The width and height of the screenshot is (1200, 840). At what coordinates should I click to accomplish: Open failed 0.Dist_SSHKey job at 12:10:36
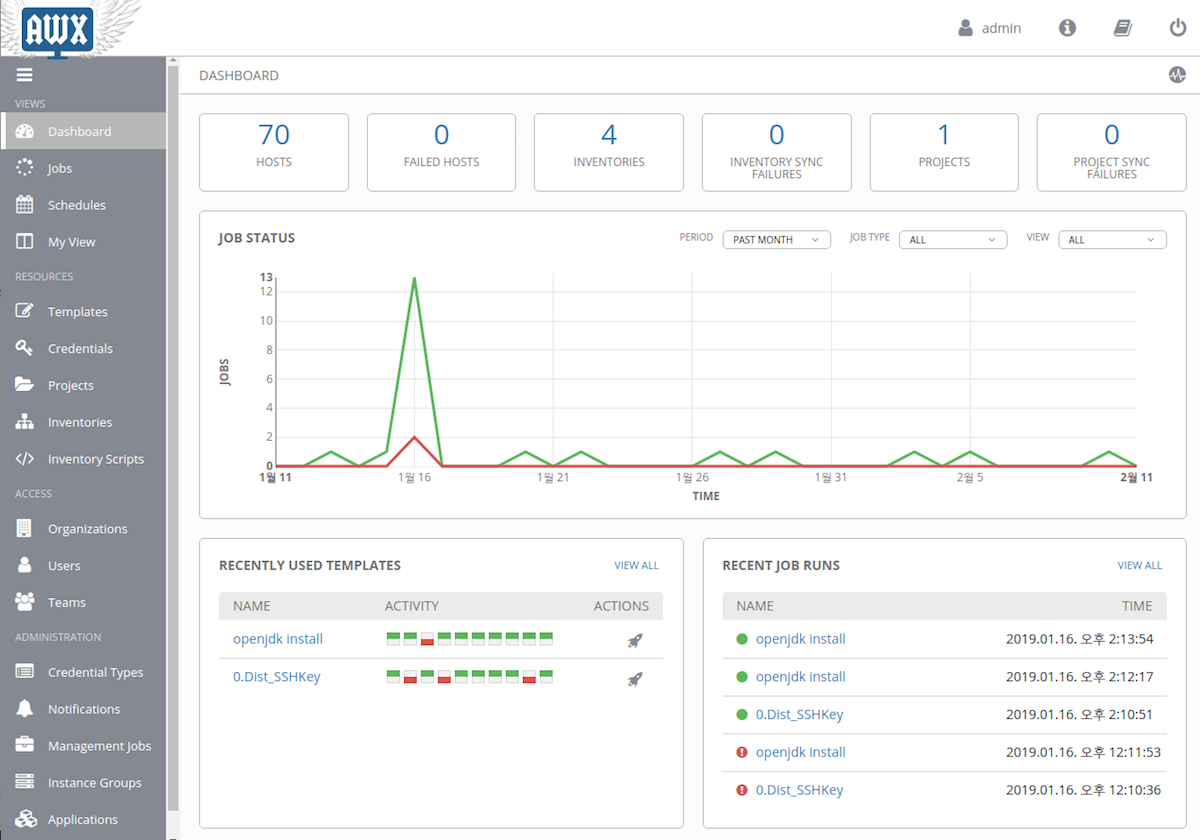coord(800,790)
